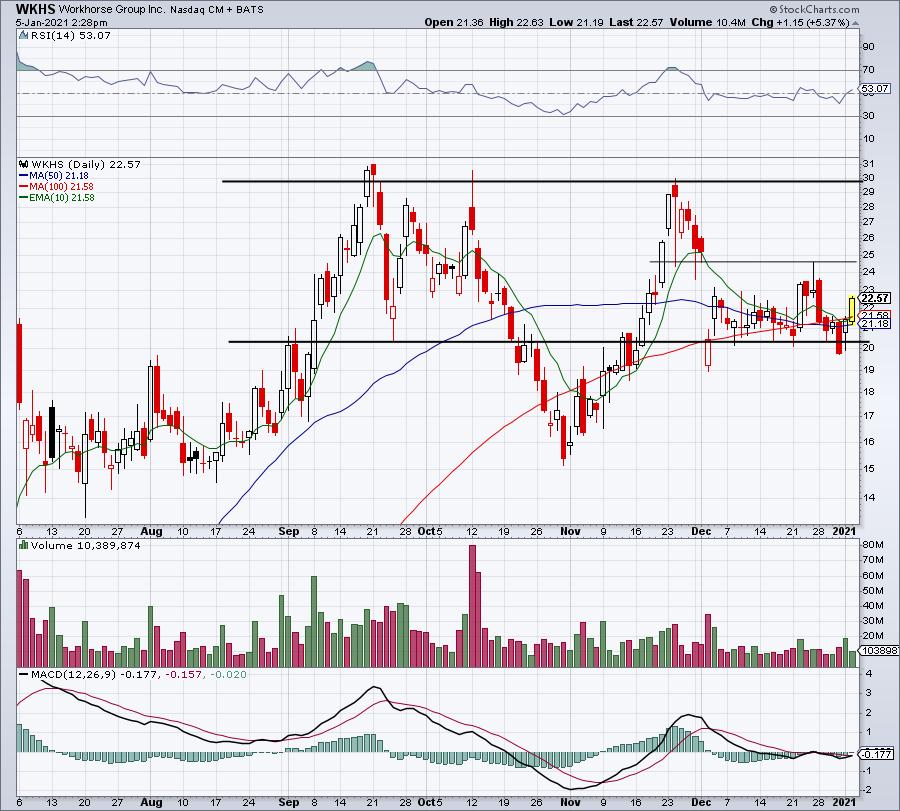
Task: Click the short horizontal line near 24.5
Action: tap(753, 262)
